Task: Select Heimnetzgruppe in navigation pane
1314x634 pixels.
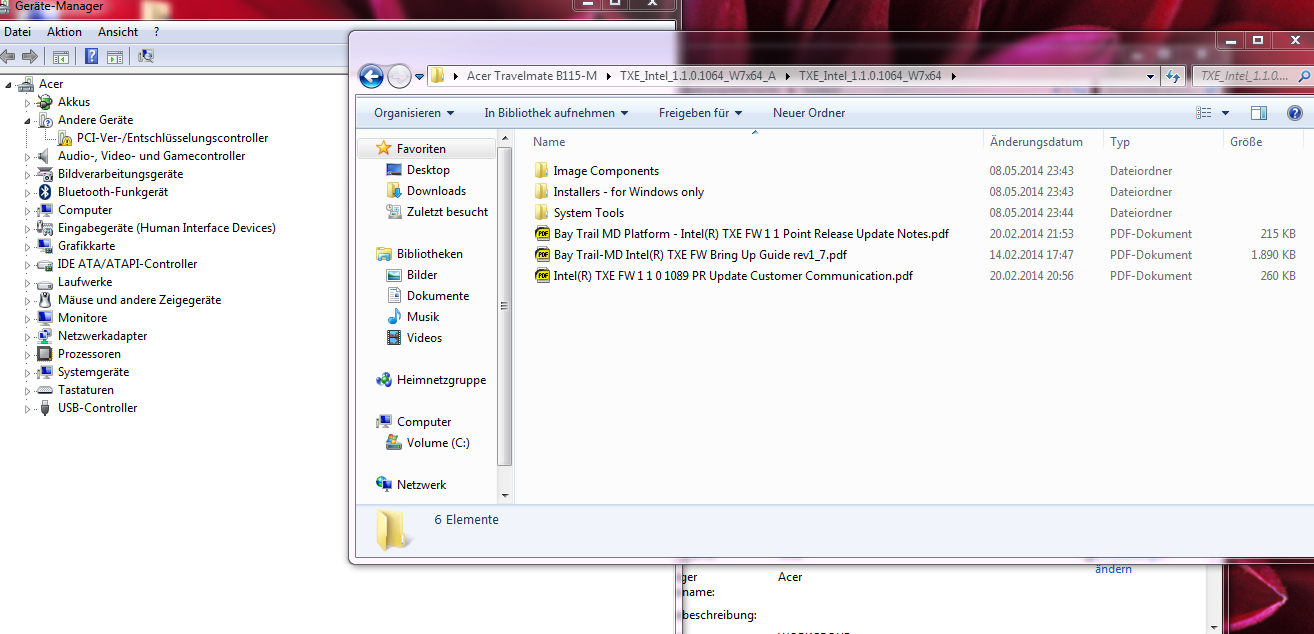Action: pos(441,380)
